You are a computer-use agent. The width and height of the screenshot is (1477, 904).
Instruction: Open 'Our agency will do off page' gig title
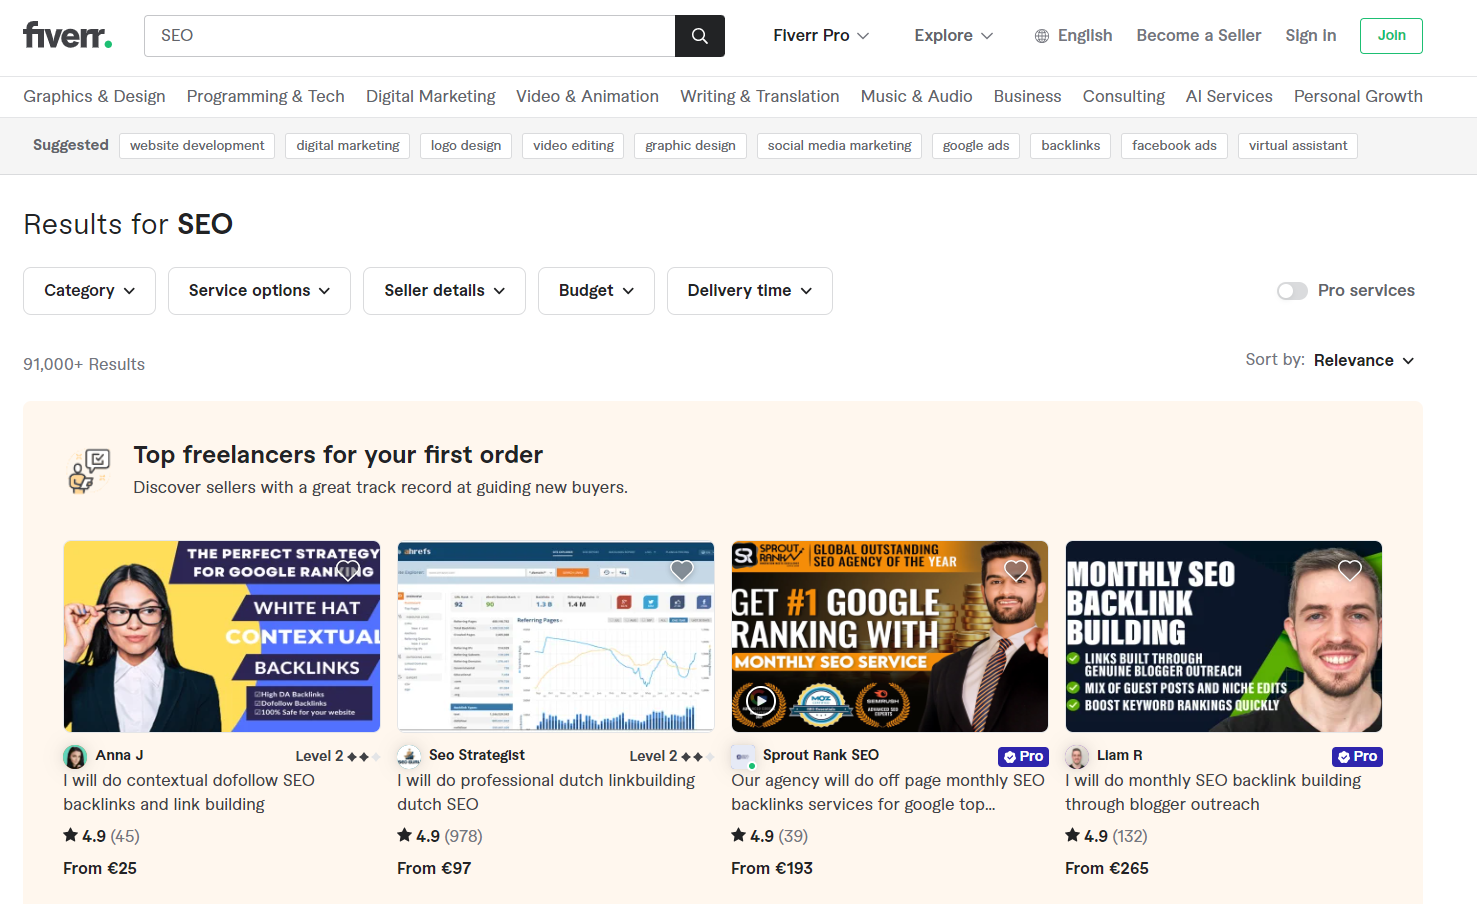coord(888,792)
